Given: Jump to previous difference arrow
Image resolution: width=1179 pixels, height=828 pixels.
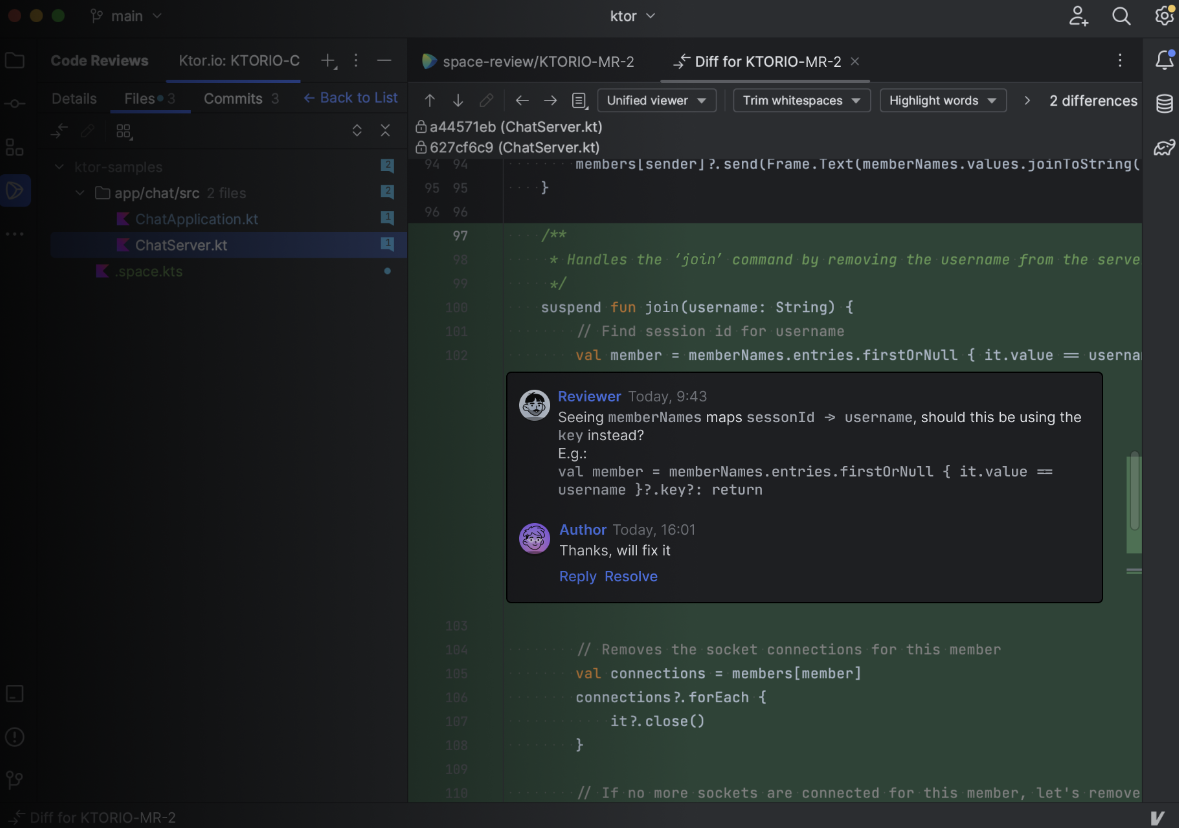Looking at the screenshot, I should 430,101.
